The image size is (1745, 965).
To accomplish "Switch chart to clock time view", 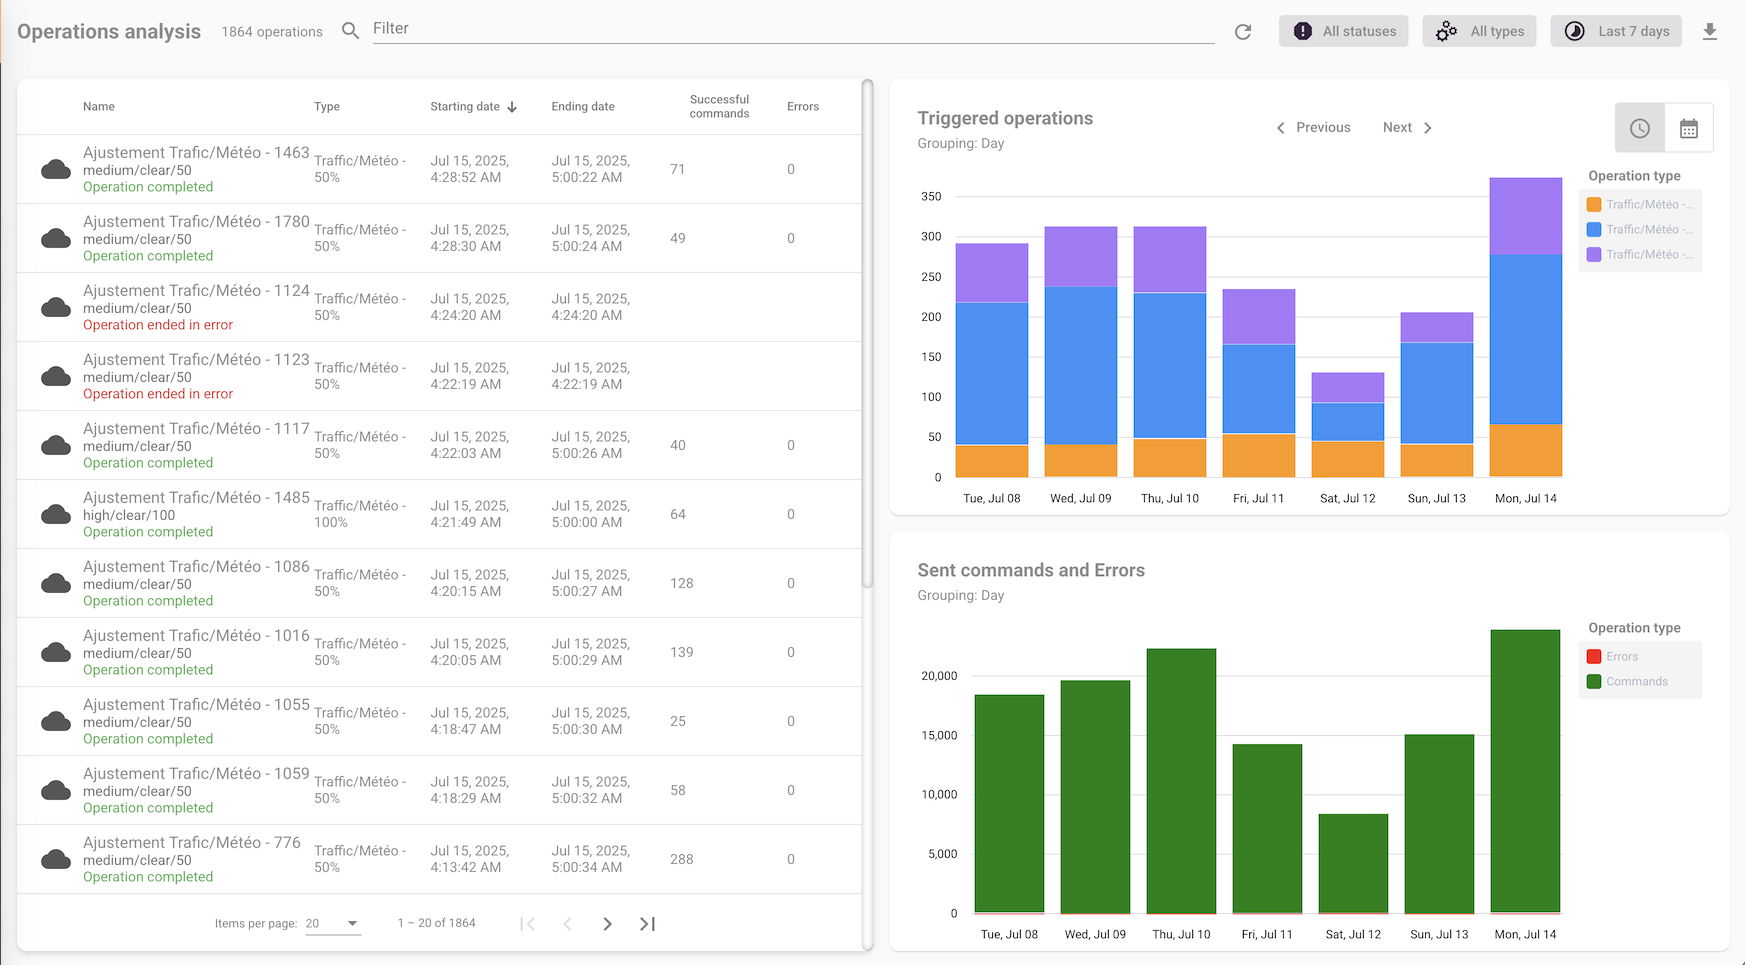I will pos(1640,128).
